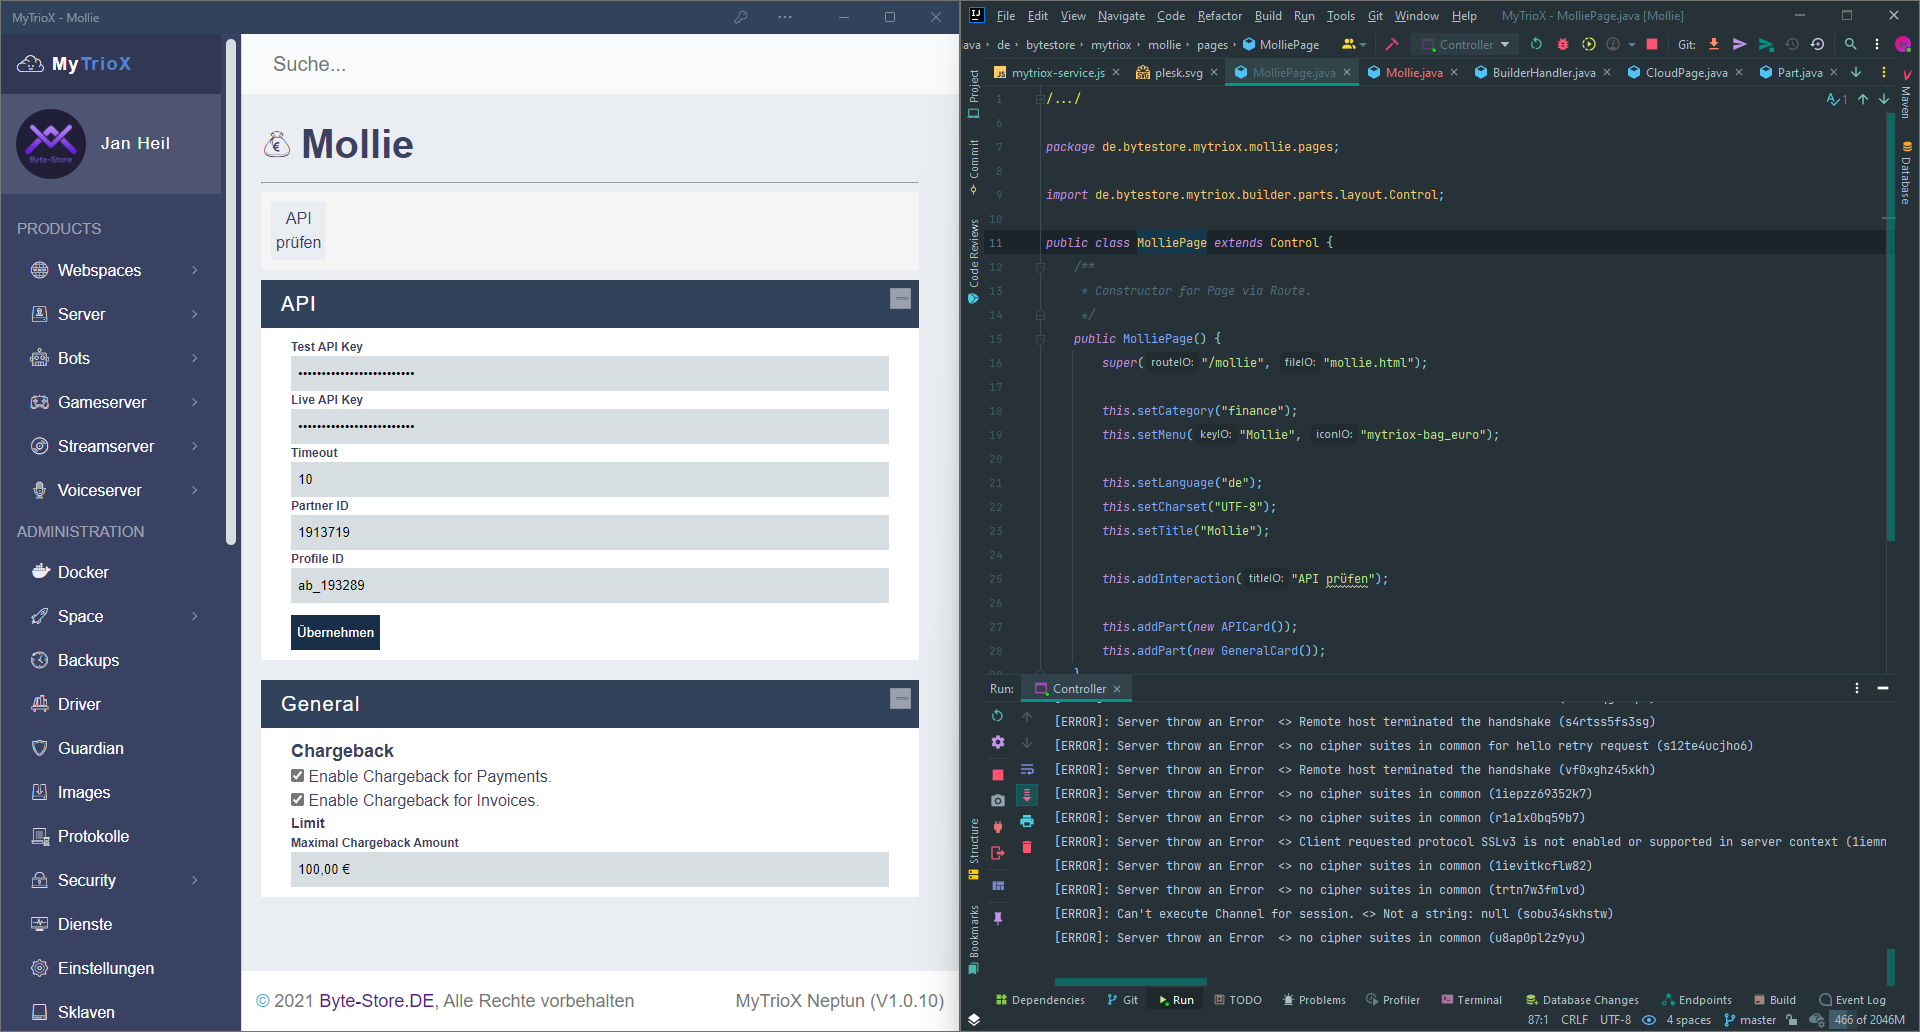The image size is (1920, 1032).
Task: Click the build hammer icon in IntelliJ toolbar
Action: 1391,44
